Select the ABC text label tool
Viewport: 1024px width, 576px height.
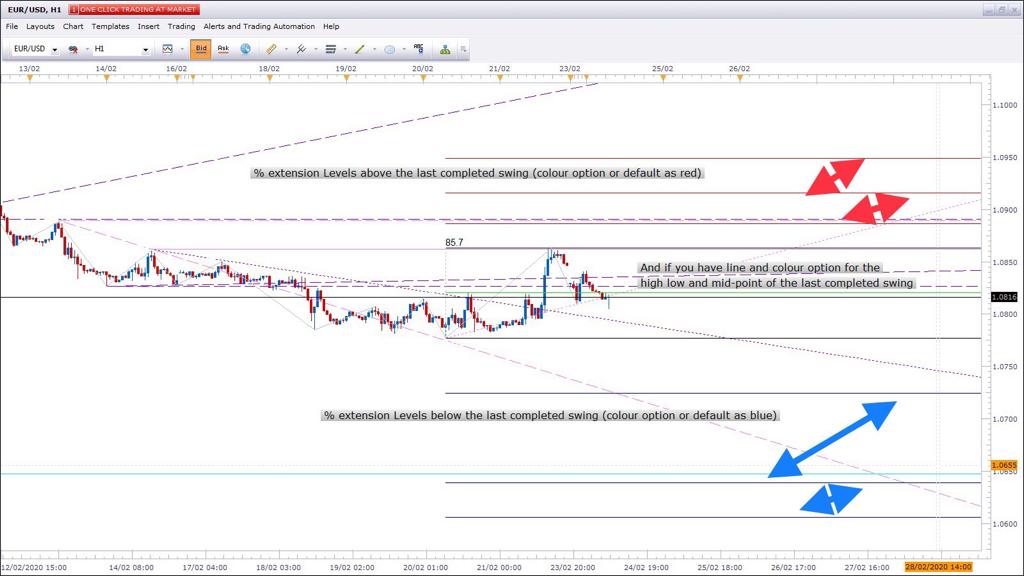419,49
